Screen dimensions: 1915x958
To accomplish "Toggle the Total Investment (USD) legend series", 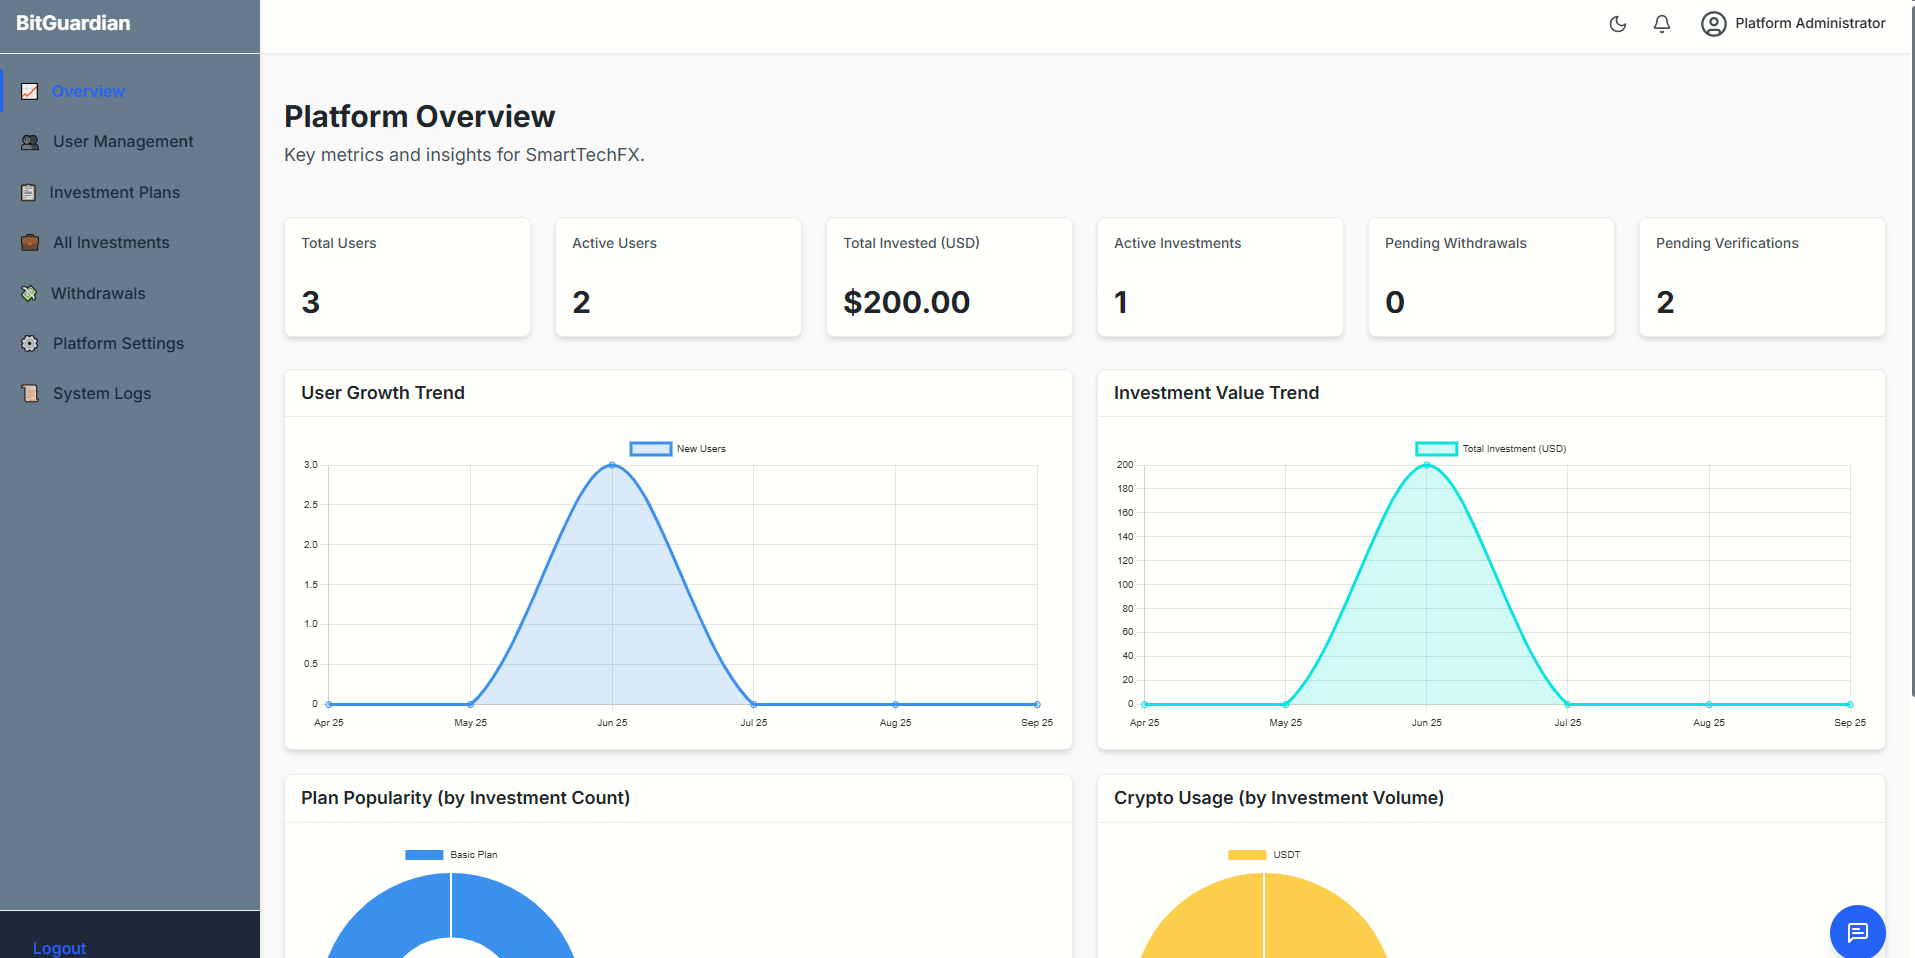I will click(x=1490, y=449).
